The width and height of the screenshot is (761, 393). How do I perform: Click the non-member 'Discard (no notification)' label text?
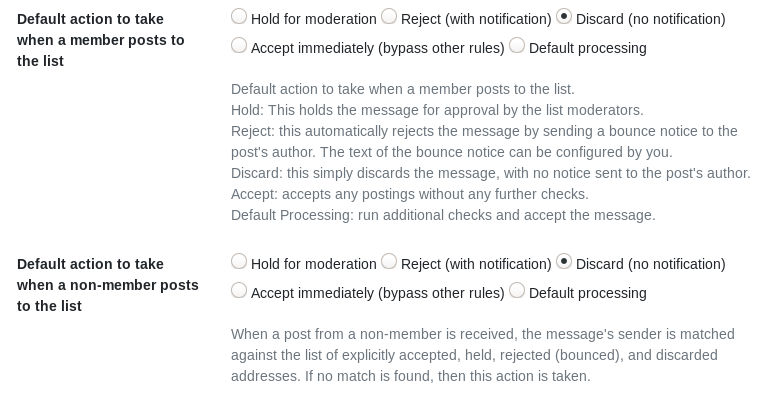[651, 264]
